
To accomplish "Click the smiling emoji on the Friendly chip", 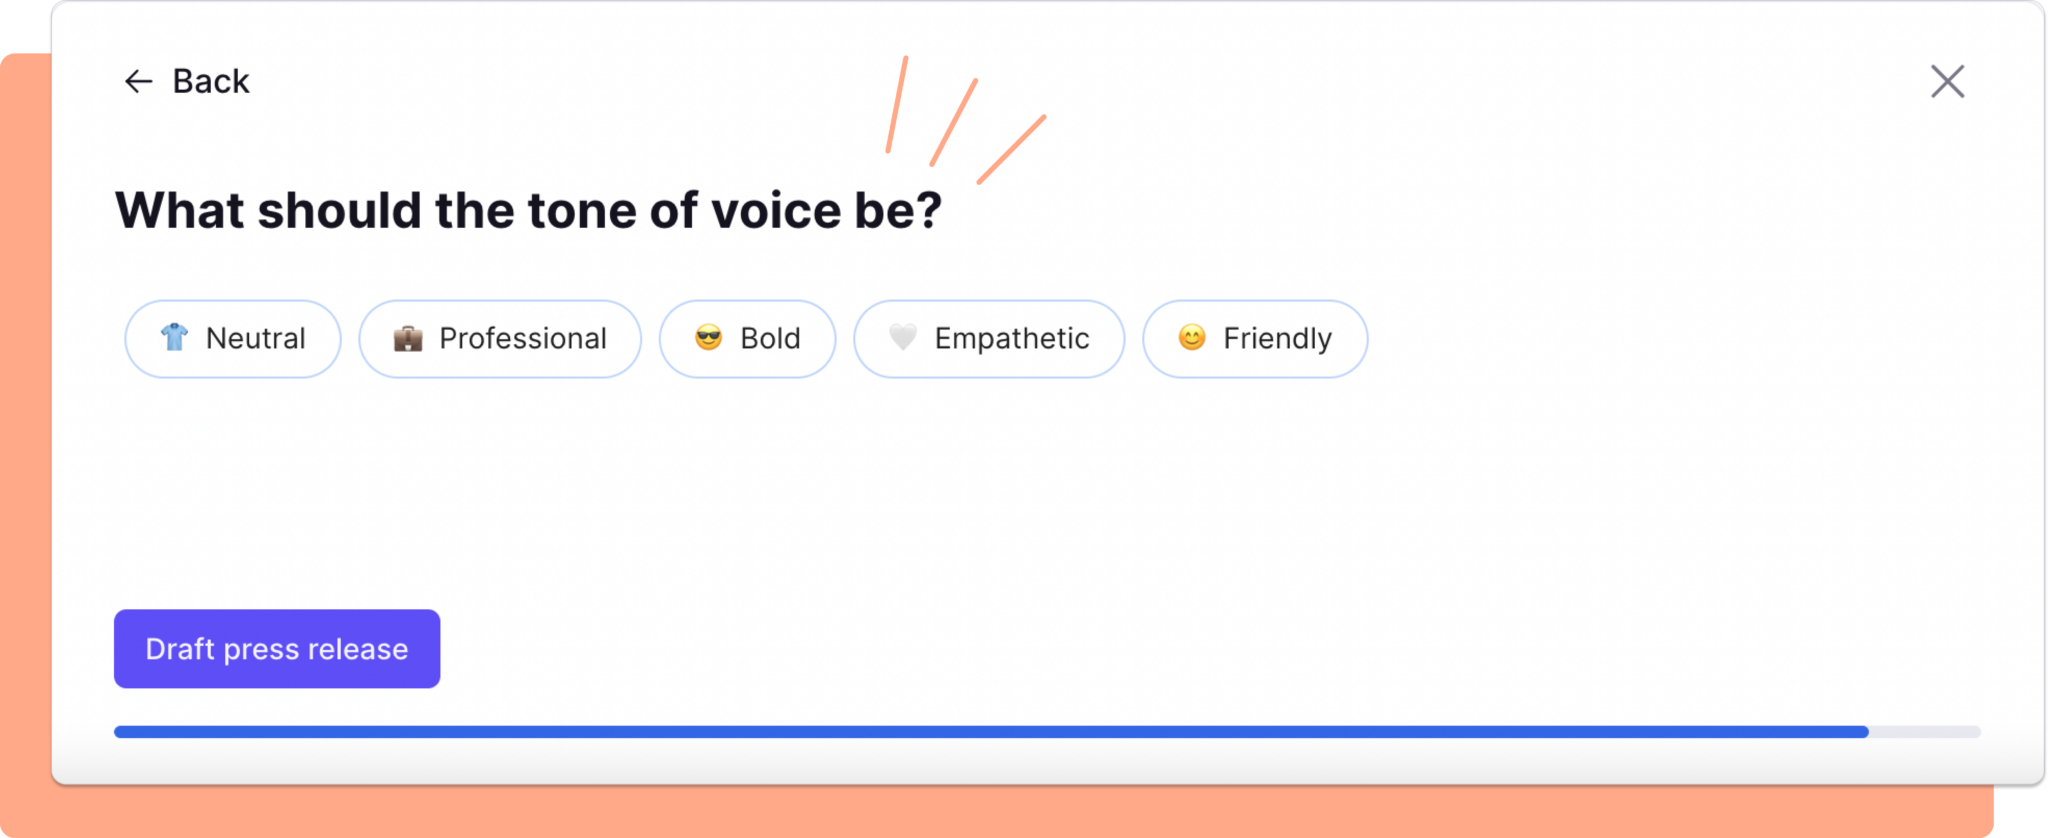I will 1191,339.
